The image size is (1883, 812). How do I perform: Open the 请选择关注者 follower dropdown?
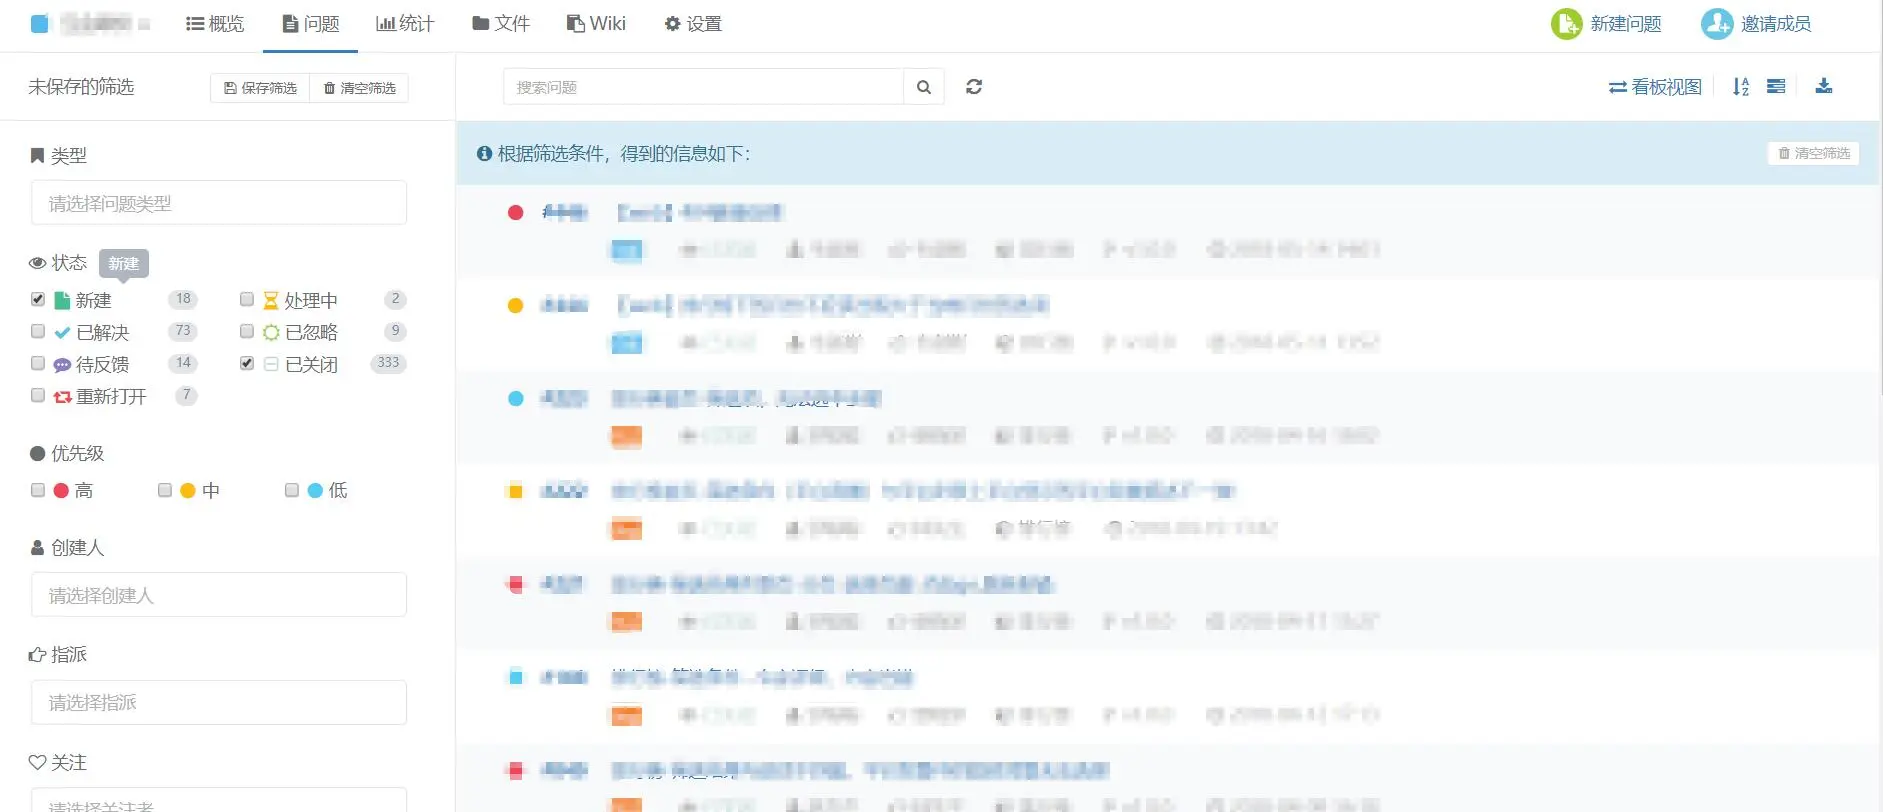coord(219,800)
